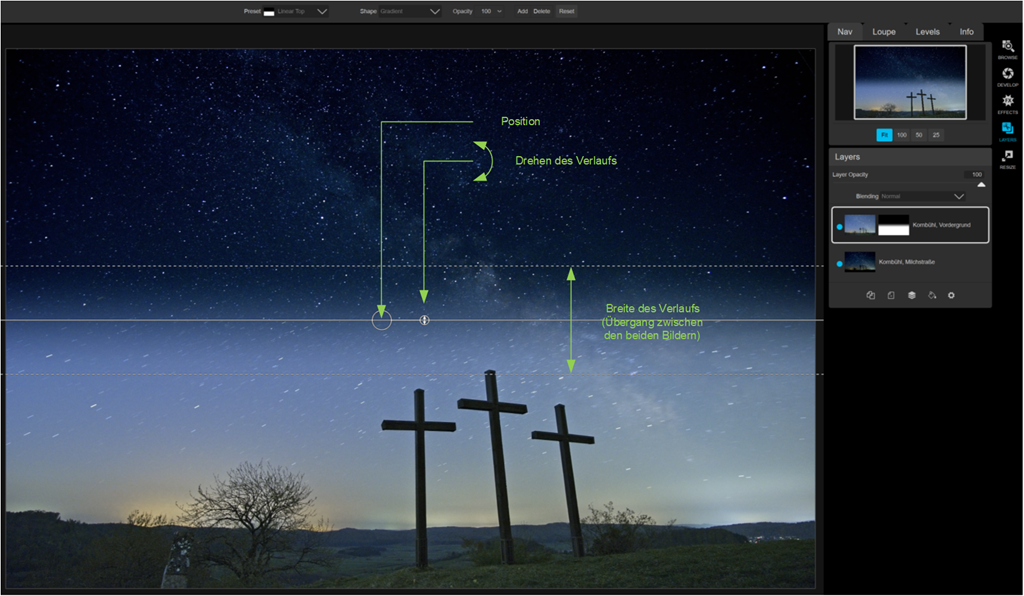Click the paint bucket fill icon
Image resolution: width=1024 pixels, height=596 pixels.
[931, 295]
